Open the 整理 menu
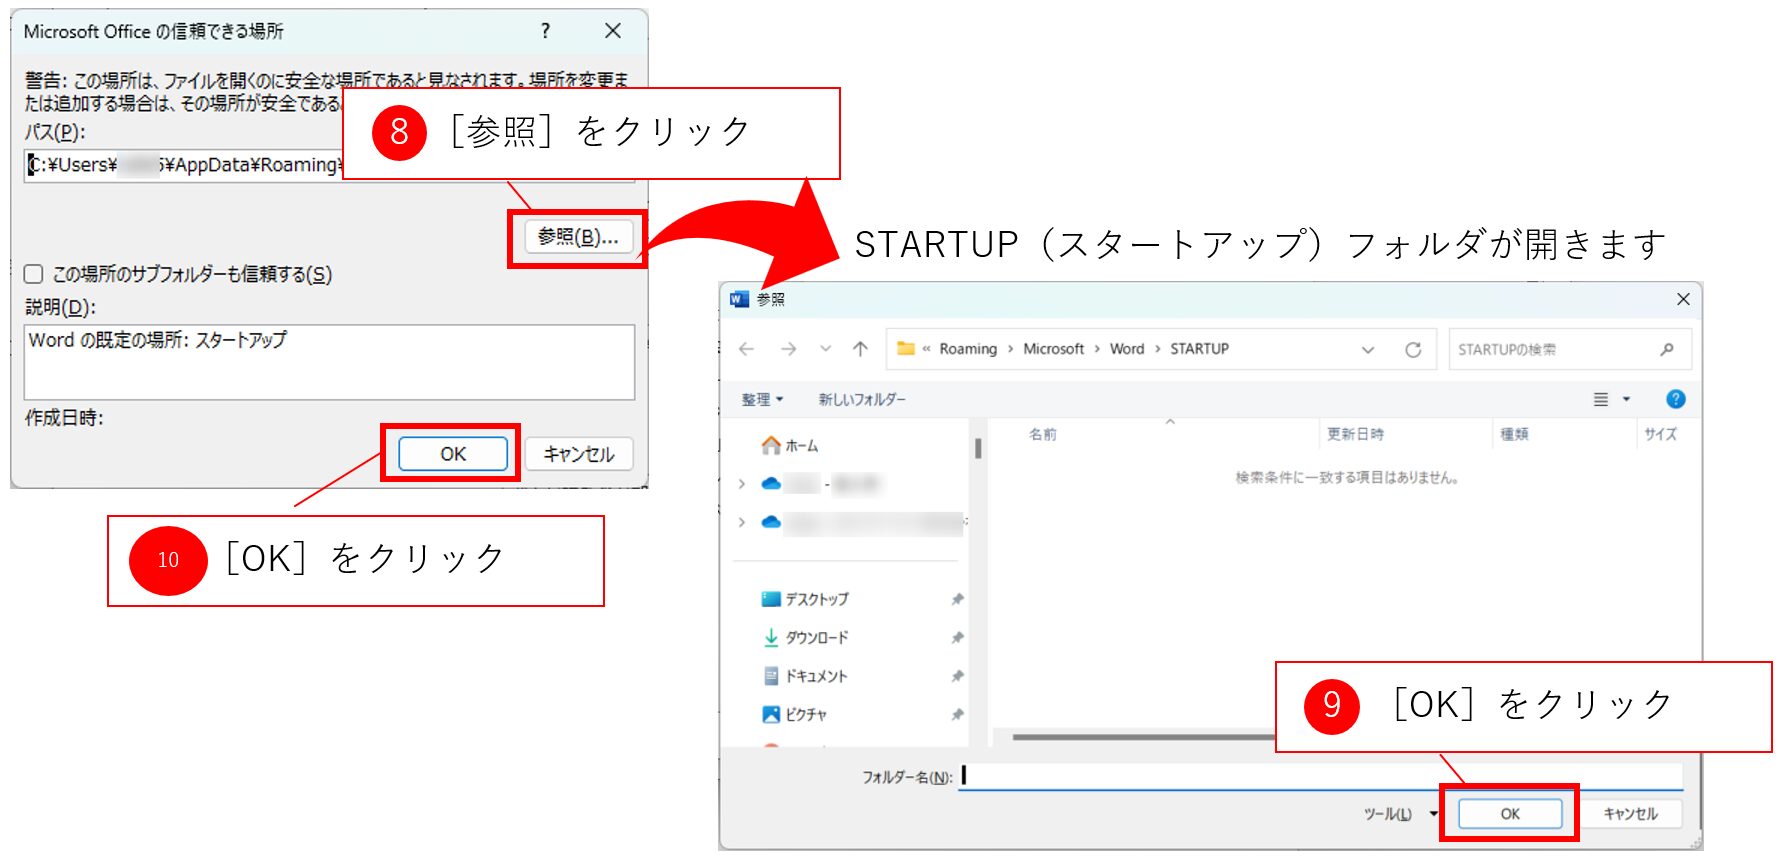 [762, 399]
